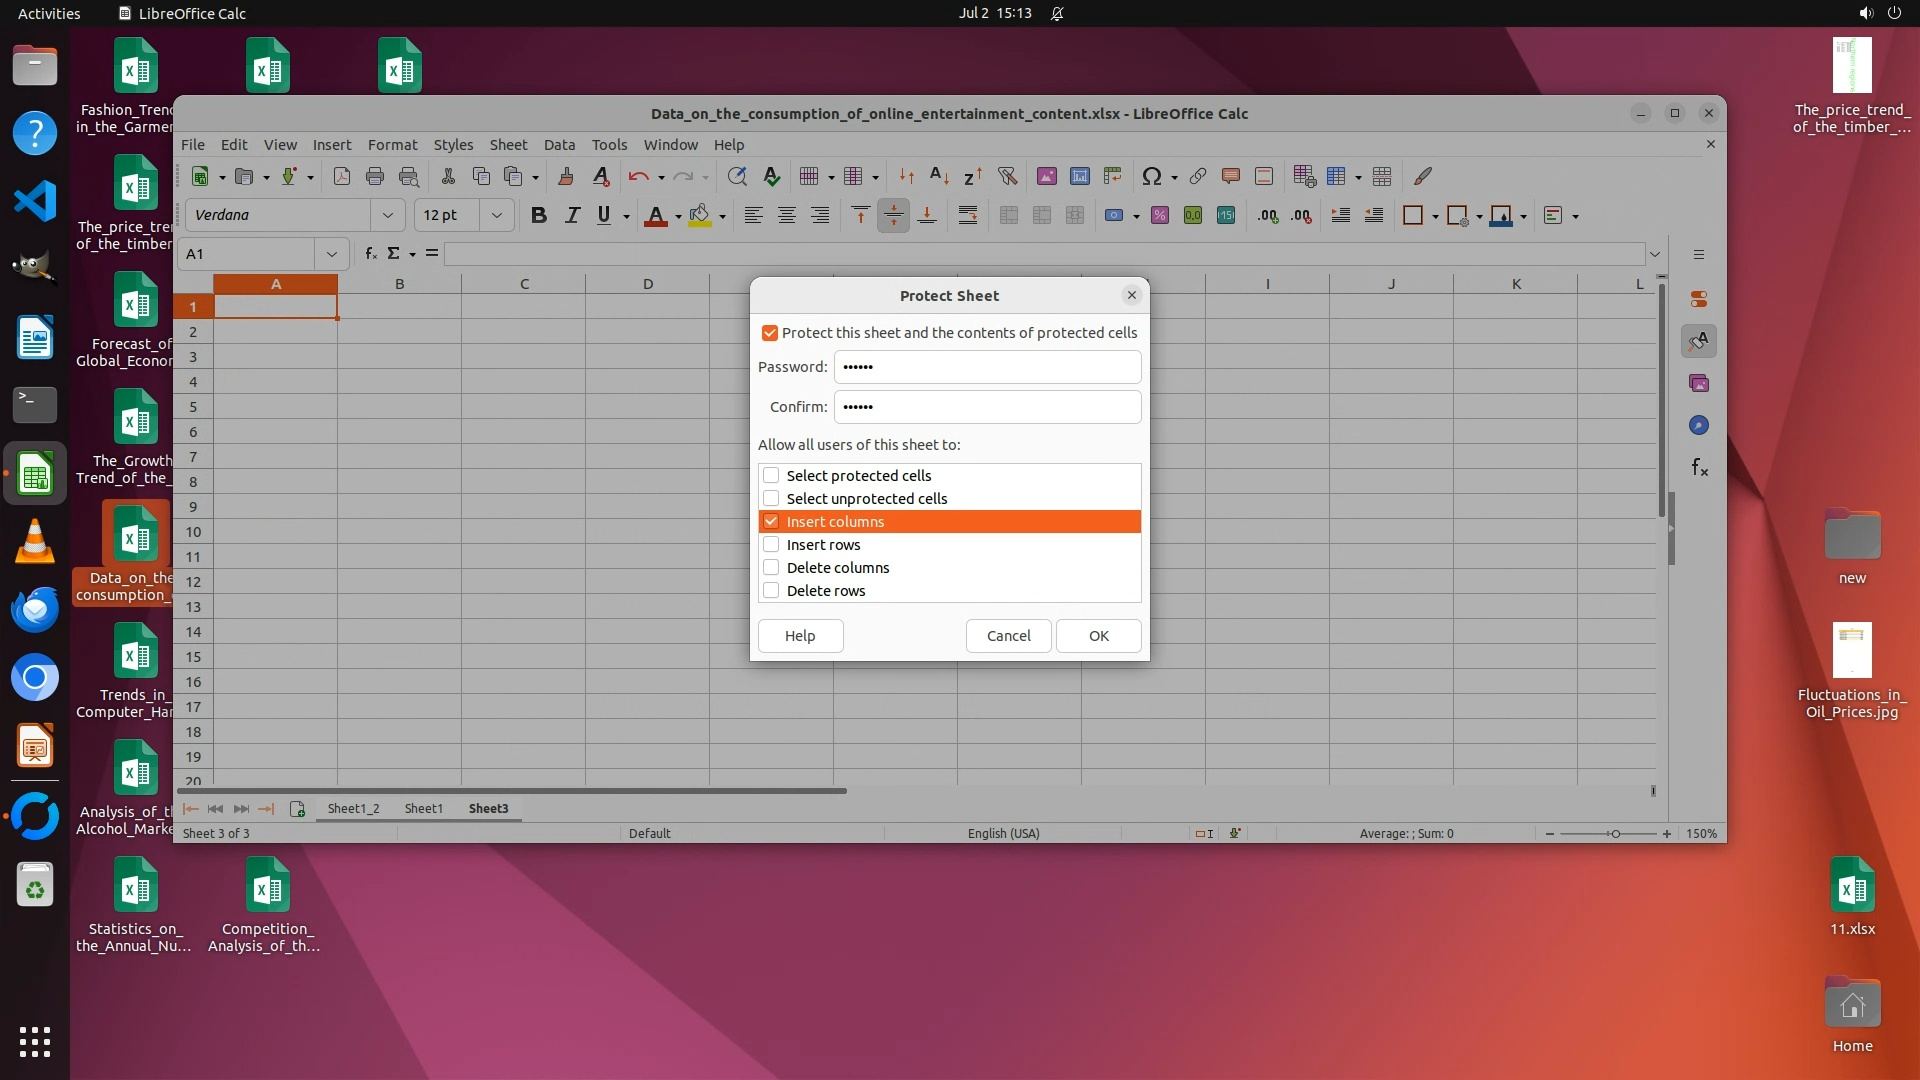Screen dimensions: 1920x1080
Task: Click the Italic formatting icon
Action: click(x=572, y=215)
